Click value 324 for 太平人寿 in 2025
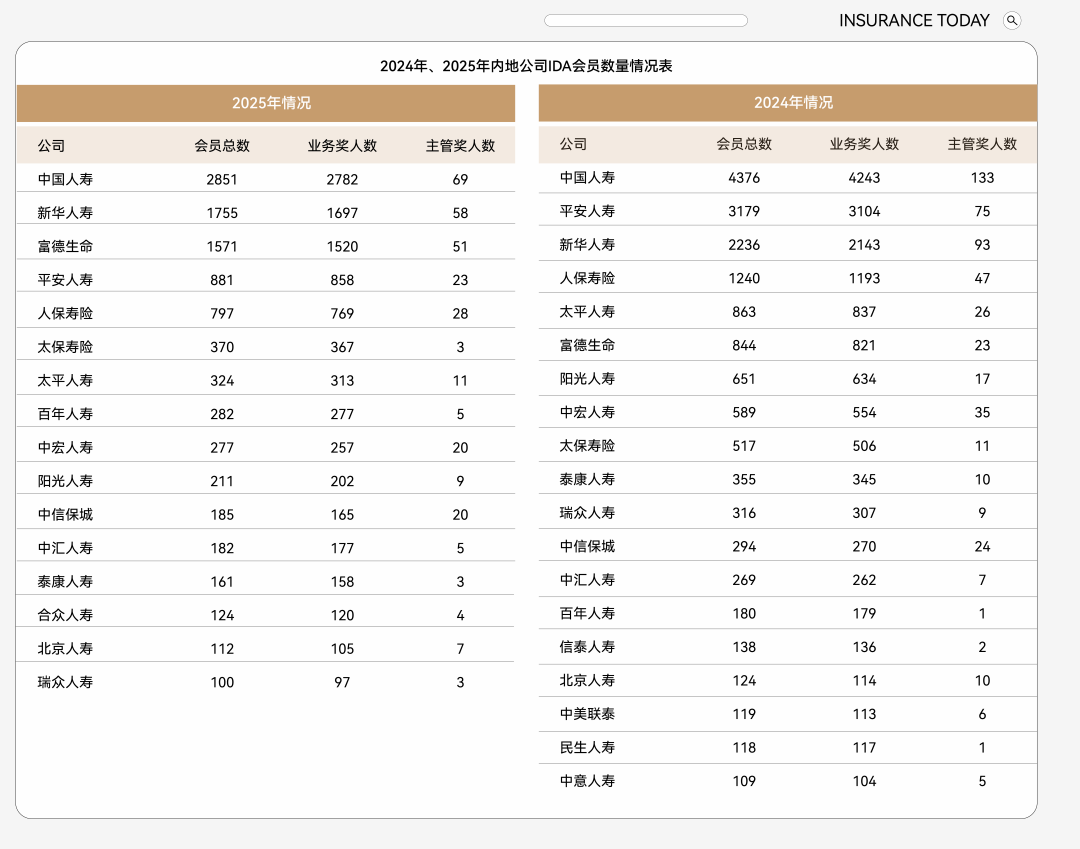This screenshot has width=1080, height=849. pyautogui.click(x=222, y=381)
